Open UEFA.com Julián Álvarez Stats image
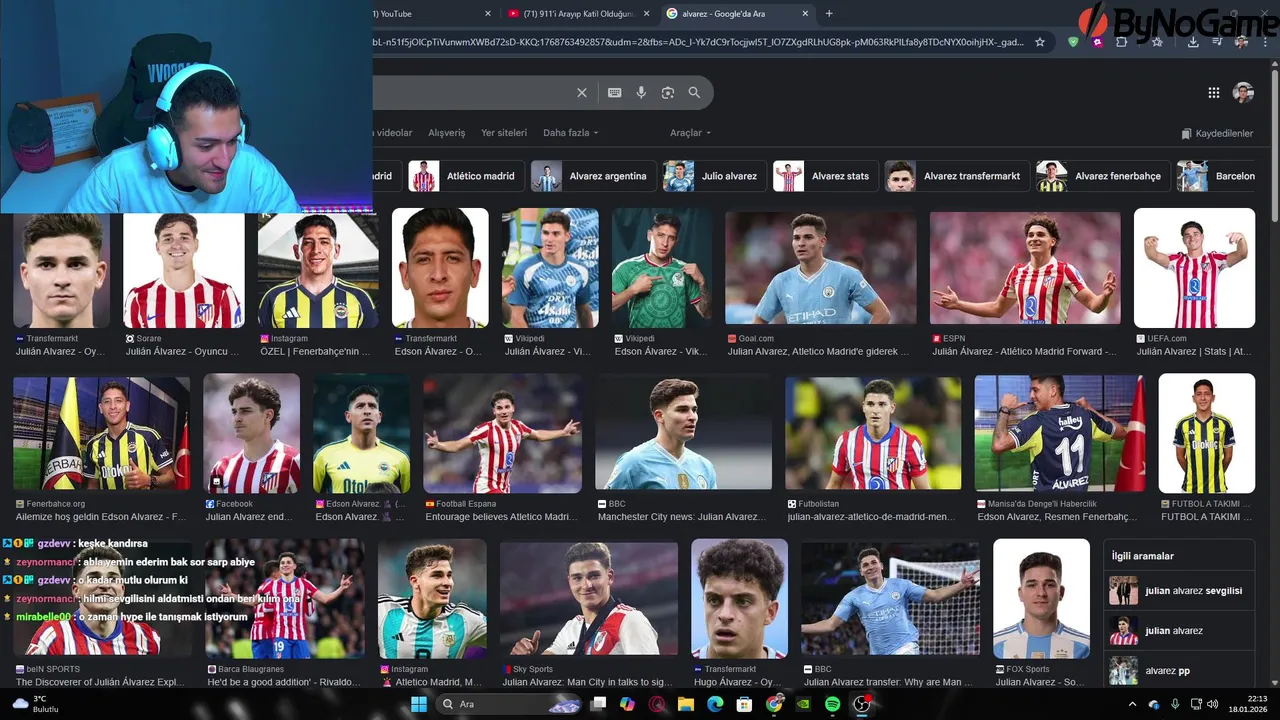 click(1194, 268)
